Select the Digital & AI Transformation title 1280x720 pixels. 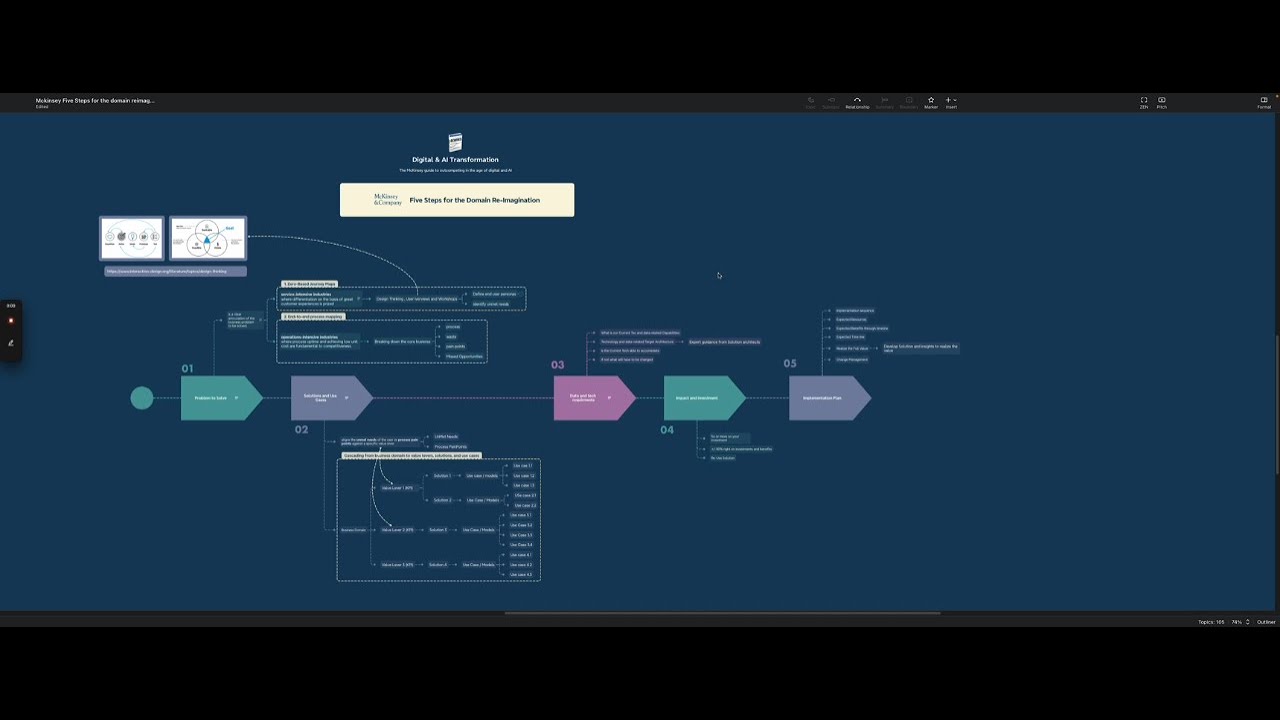[x=455, y=160]
